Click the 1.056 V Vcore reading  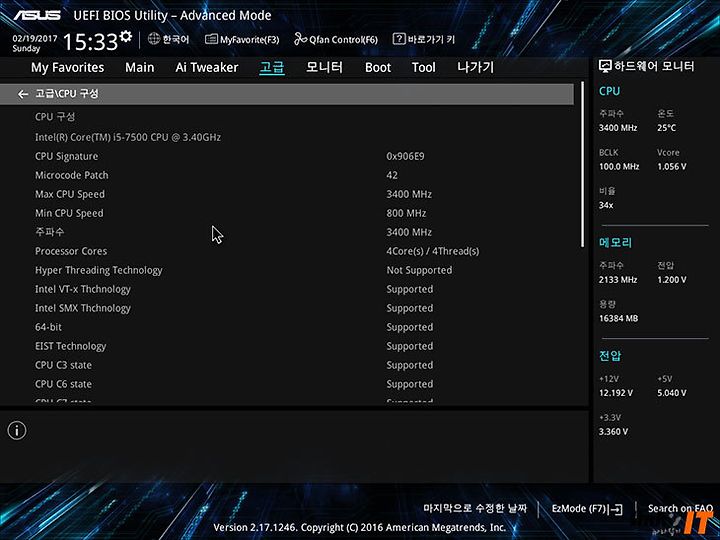(672, 166)
